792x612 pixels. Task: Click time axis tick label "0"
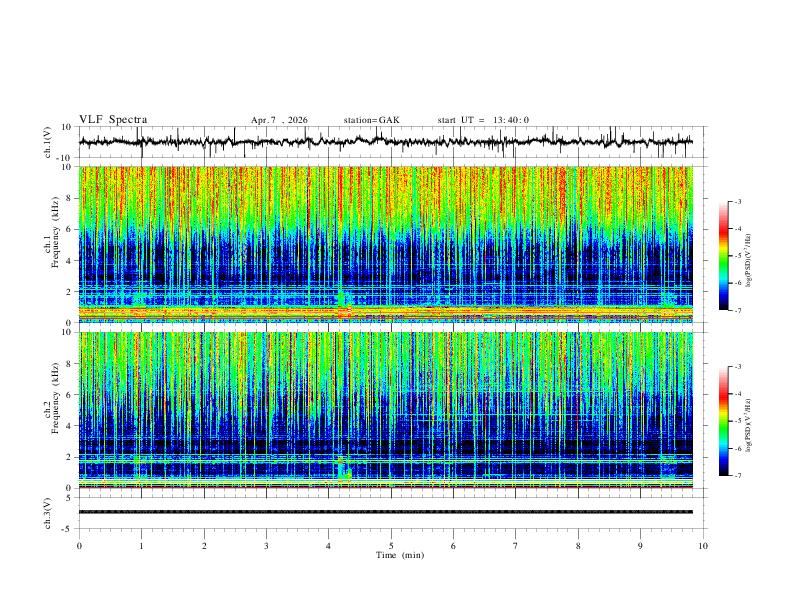click(x=79, y=546)
